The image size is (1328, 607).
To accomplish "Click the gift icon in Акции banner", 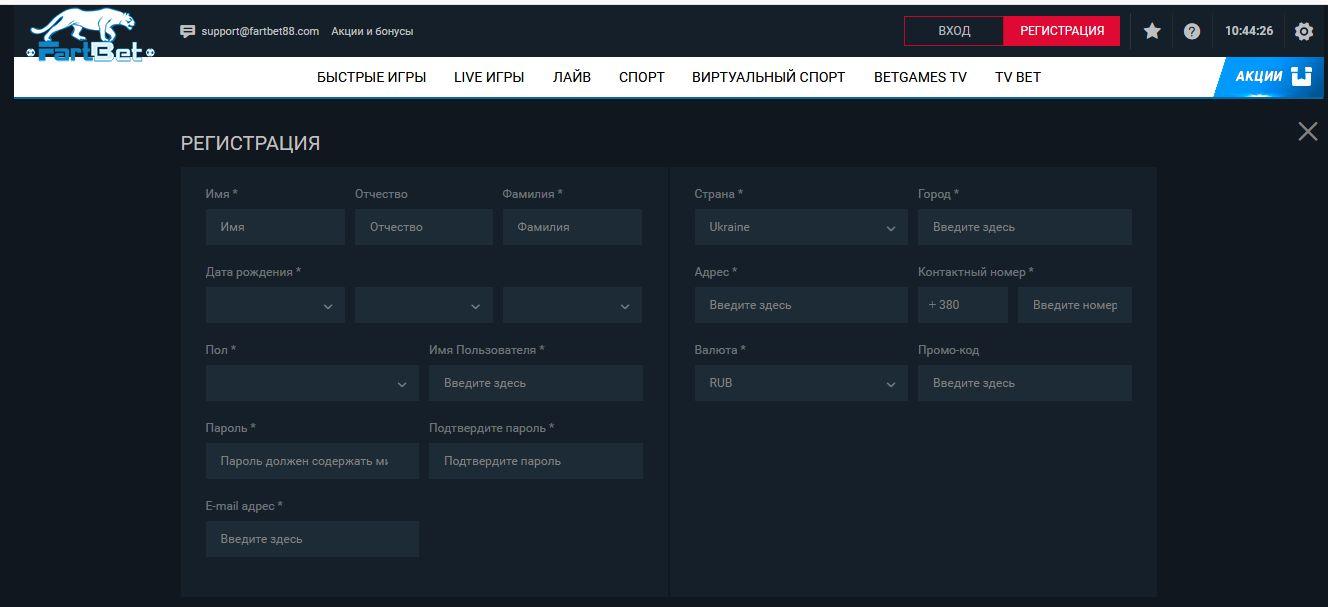I will click(1301, 76).
